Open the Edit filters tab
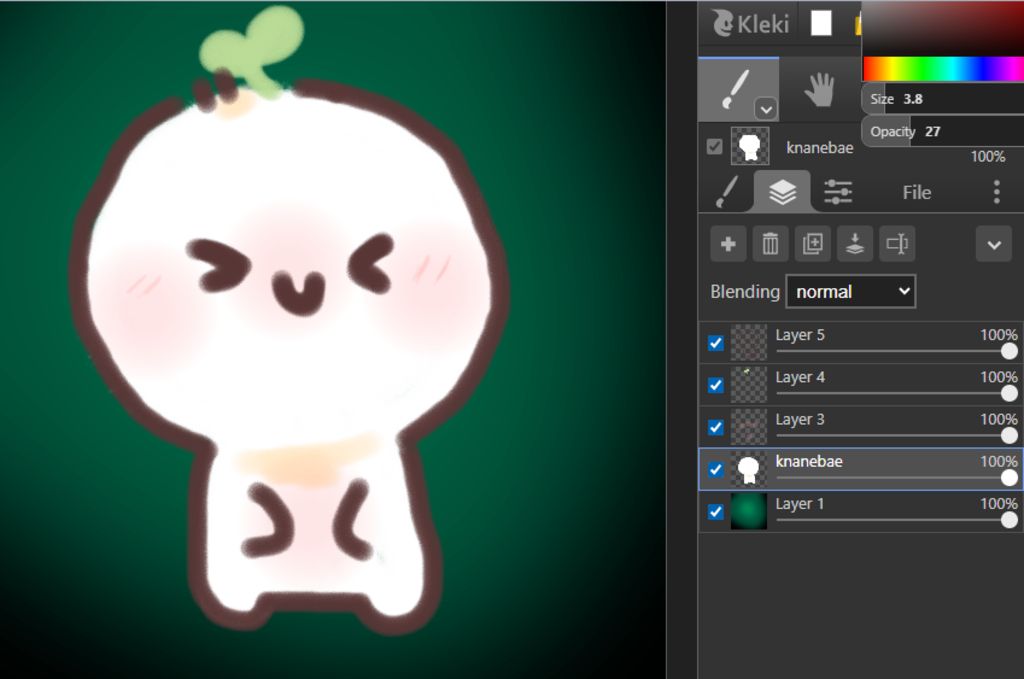This screenshot has width=1024, height=679. click(x=838, y=192)
